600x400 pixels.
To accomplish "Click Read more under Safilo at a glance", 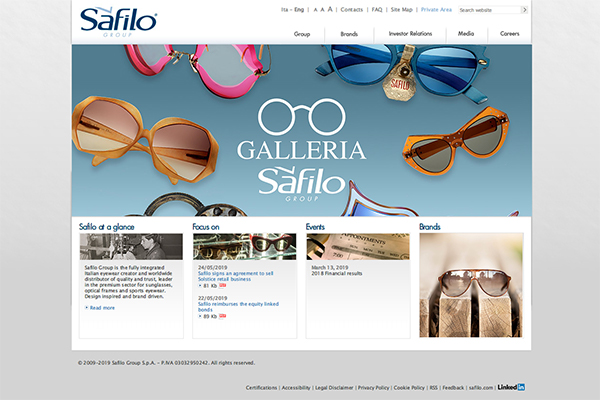I will [x=102, y=308].
